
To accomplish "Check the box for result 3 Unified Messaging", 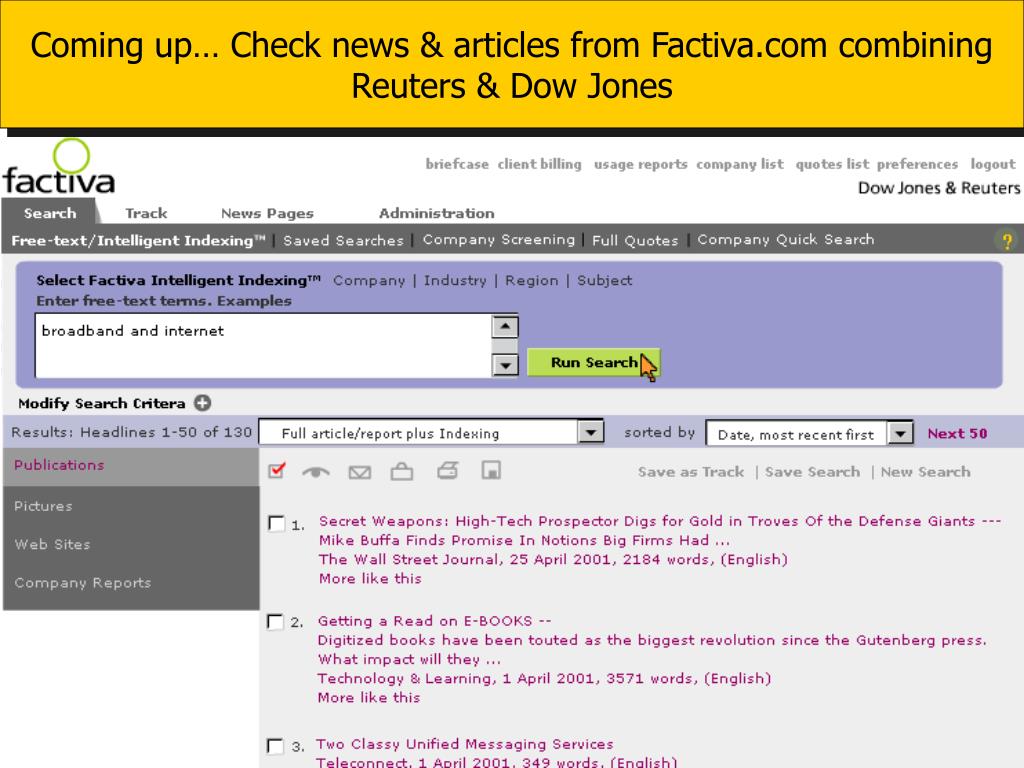I will pos(276,746).
